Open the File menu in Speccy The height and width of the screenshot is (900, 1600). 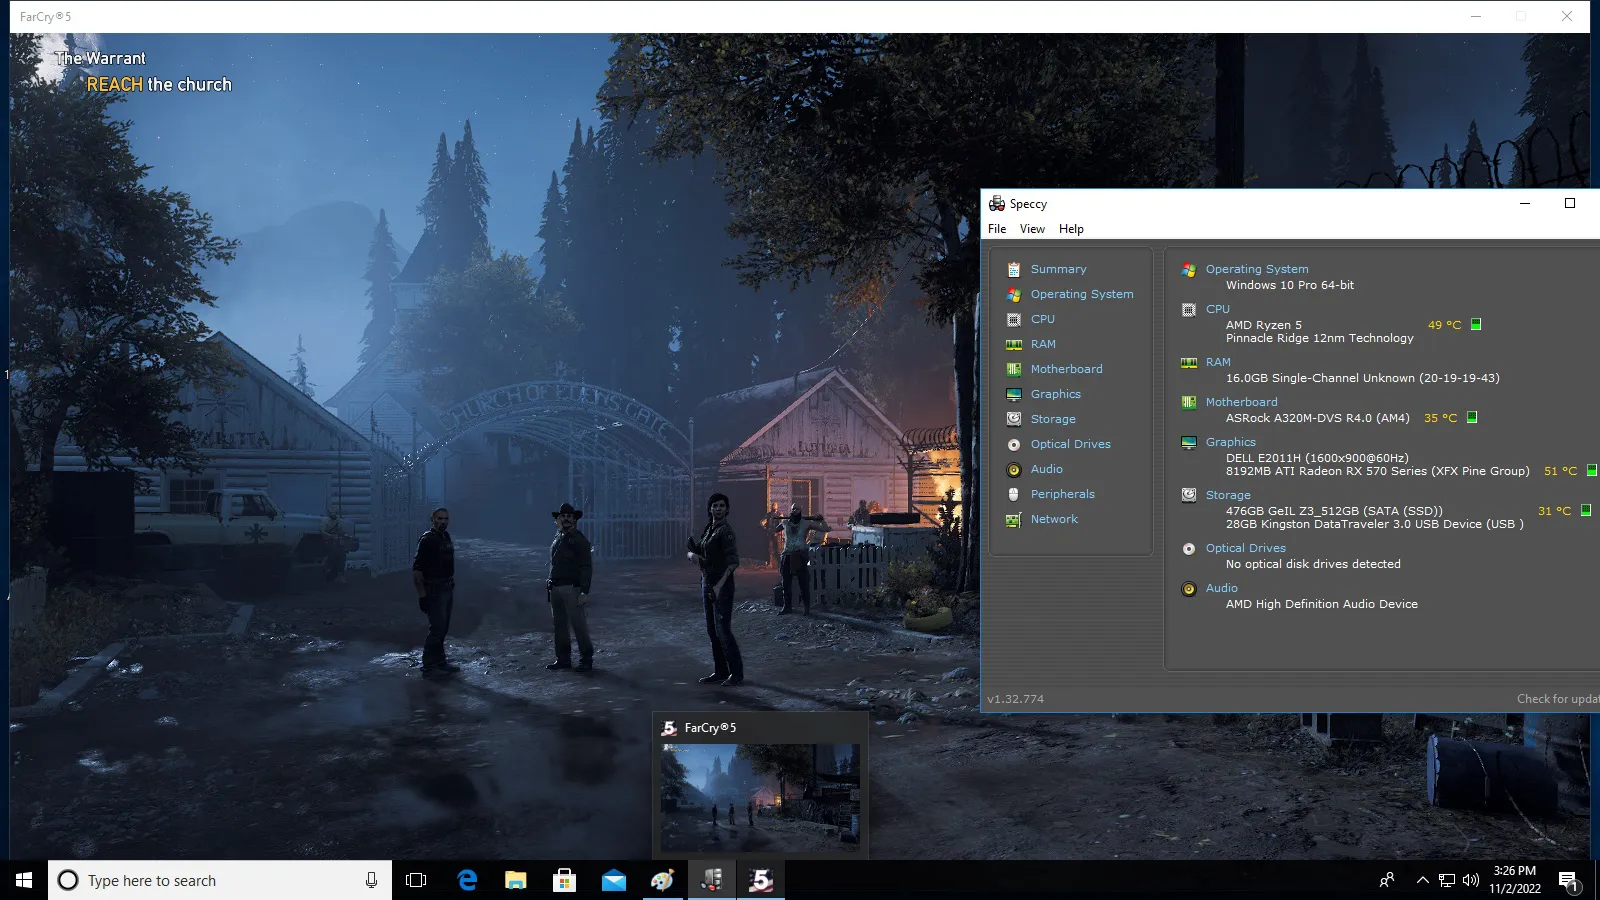click(x=997, y=229)
